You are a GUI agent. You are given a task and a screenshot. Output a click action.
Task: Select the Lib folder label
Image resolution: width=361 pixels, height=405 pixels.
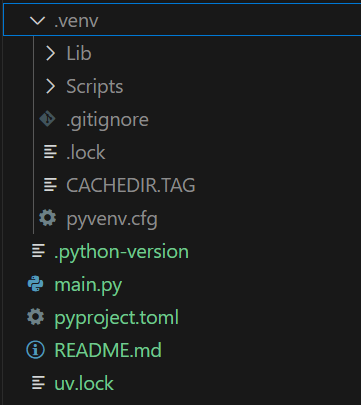click(79, 53)
